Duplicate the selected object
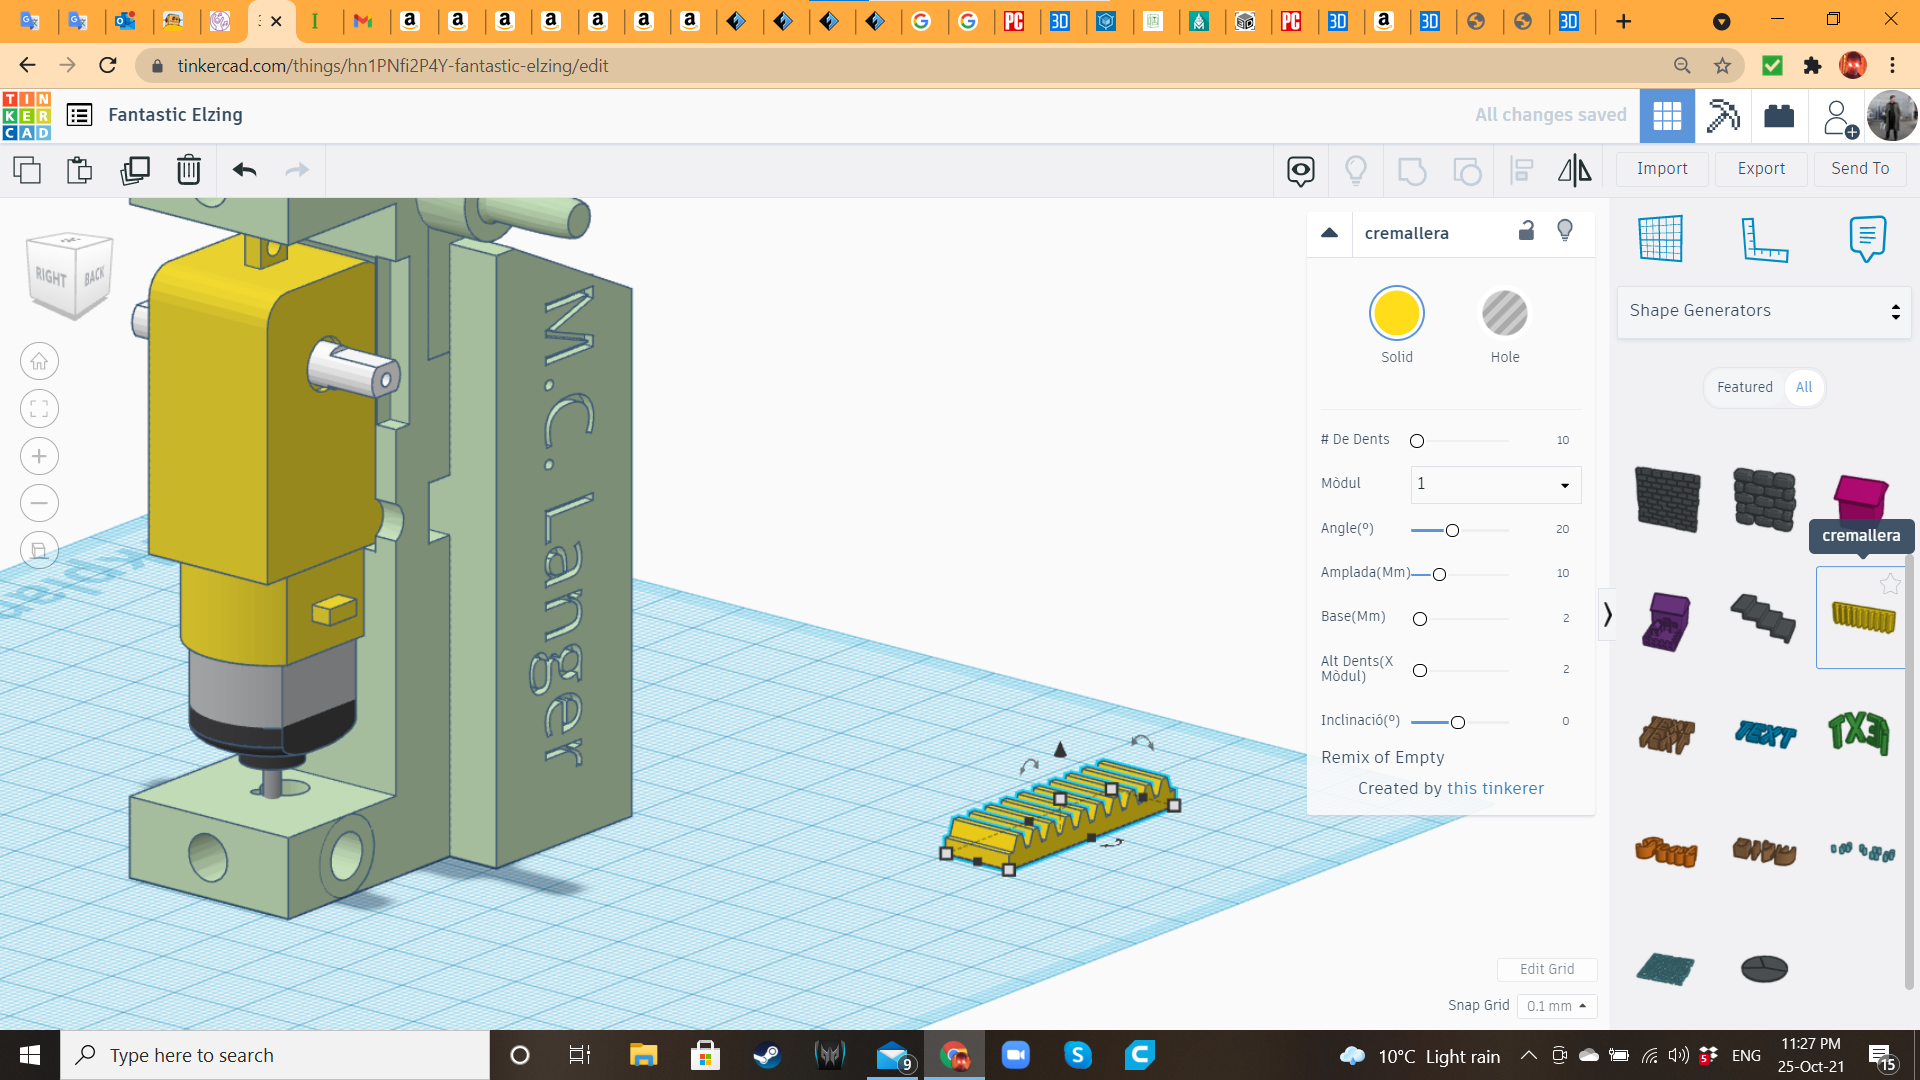This screenshot has height=1080, width=1920. pyautogui.click(x=136, y=170)
